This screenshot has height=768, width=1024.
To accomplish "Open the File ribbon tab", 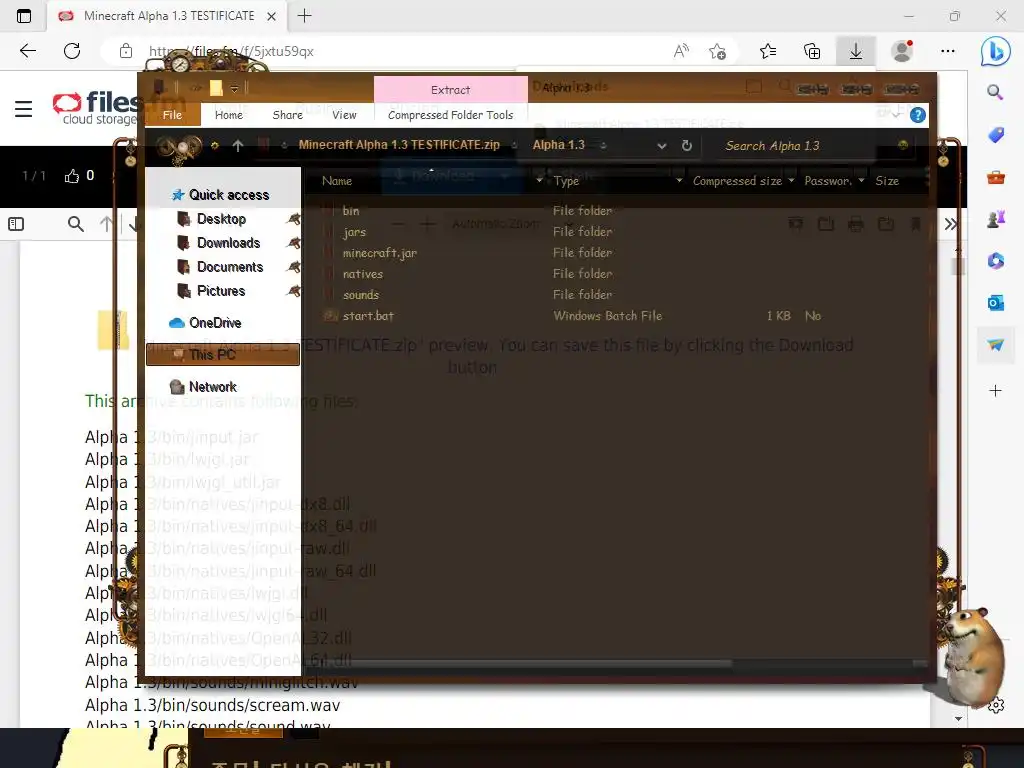I will [x=172, y=115].
